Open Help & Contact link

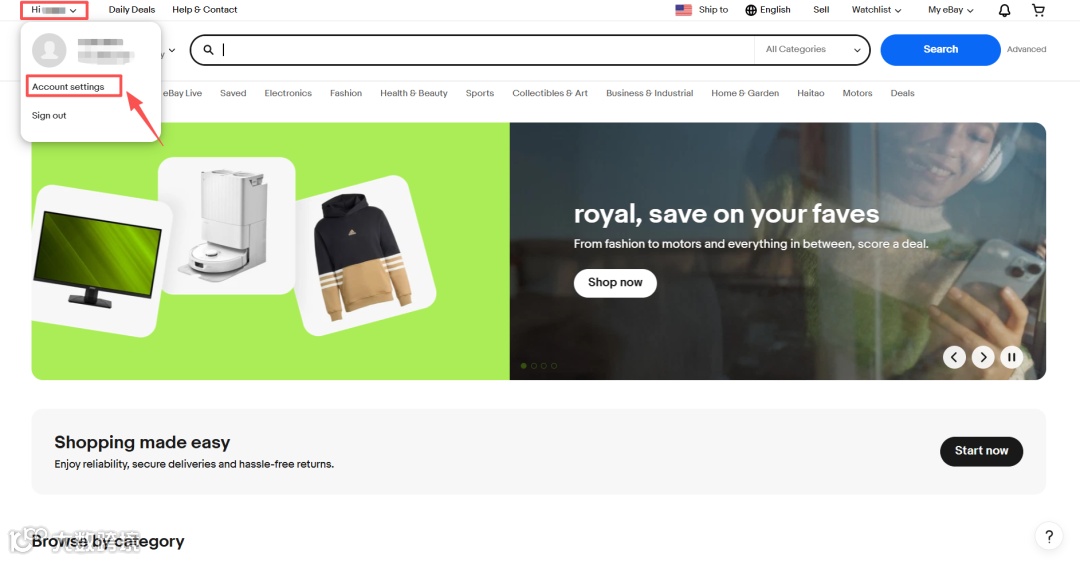click(205, 10)
